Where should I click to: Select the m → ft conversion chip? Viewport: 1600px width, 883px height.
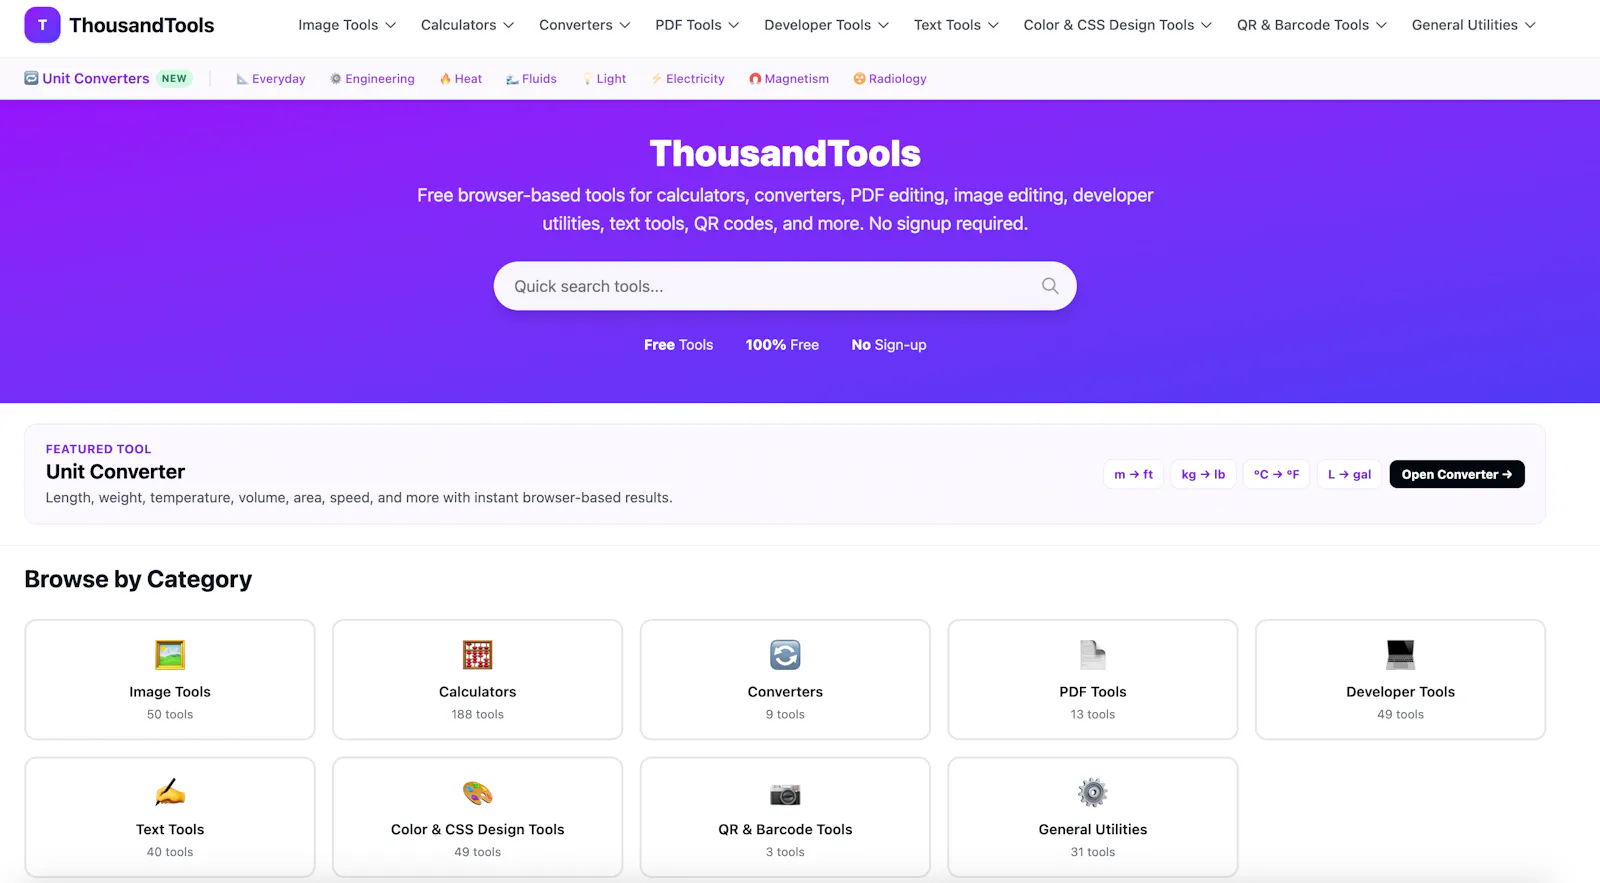1134,474
